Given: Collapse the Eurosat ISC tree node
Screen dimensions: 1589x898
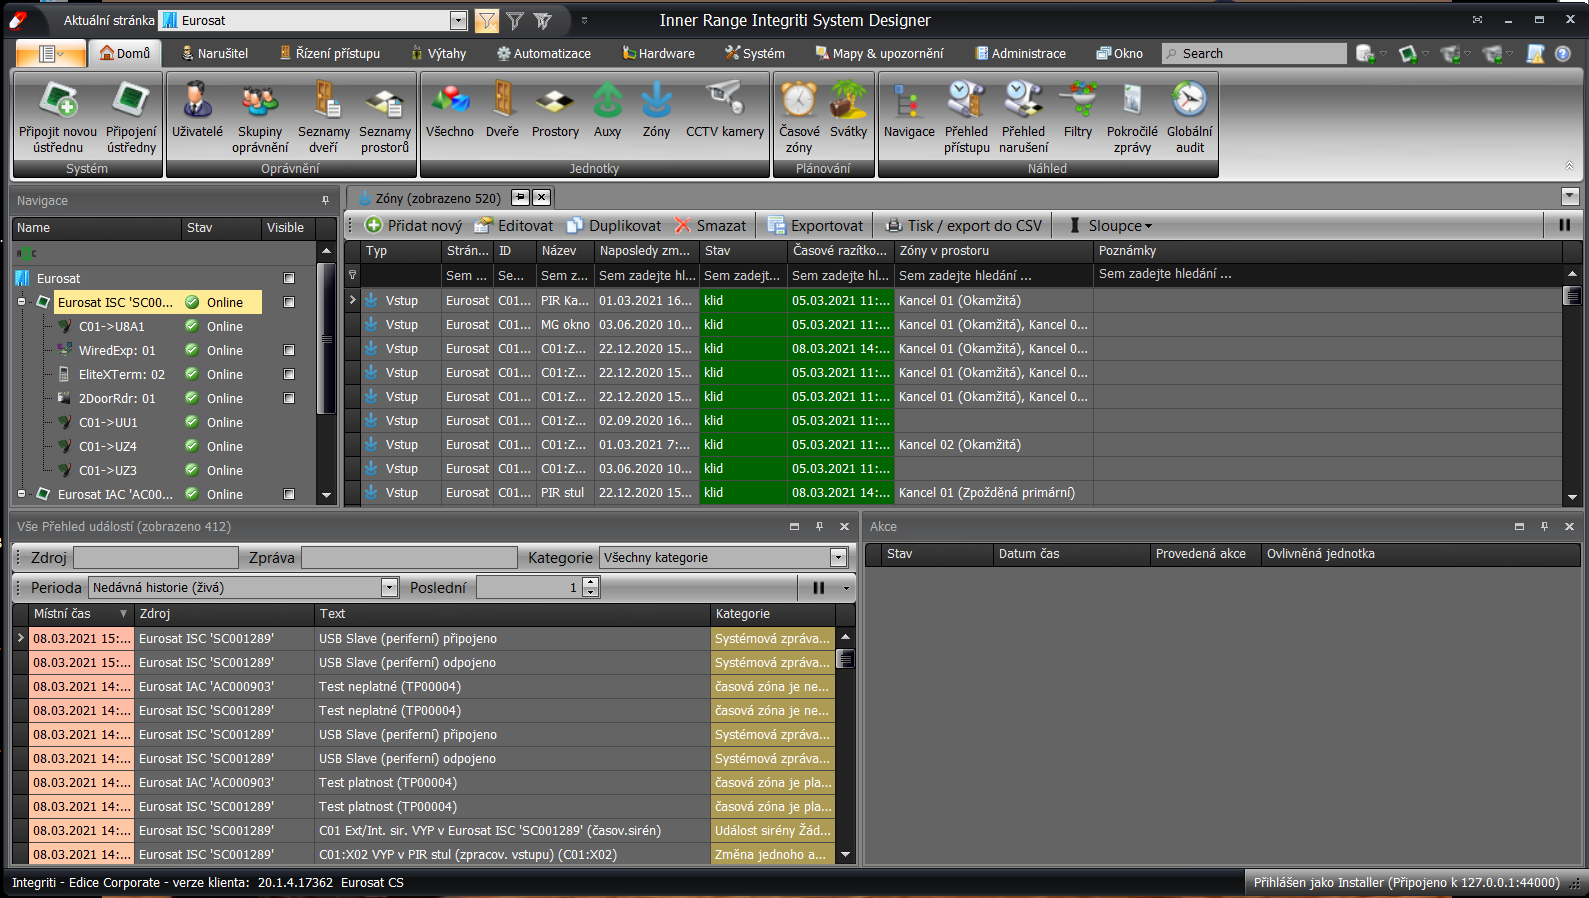Looking at the screenshot, I should click(22, 302).
